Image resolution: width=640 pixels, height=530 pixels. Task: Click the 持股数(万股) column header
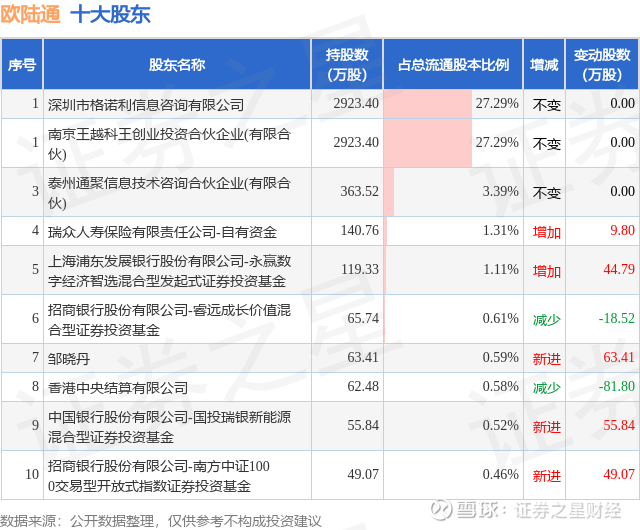coord(347,65)
